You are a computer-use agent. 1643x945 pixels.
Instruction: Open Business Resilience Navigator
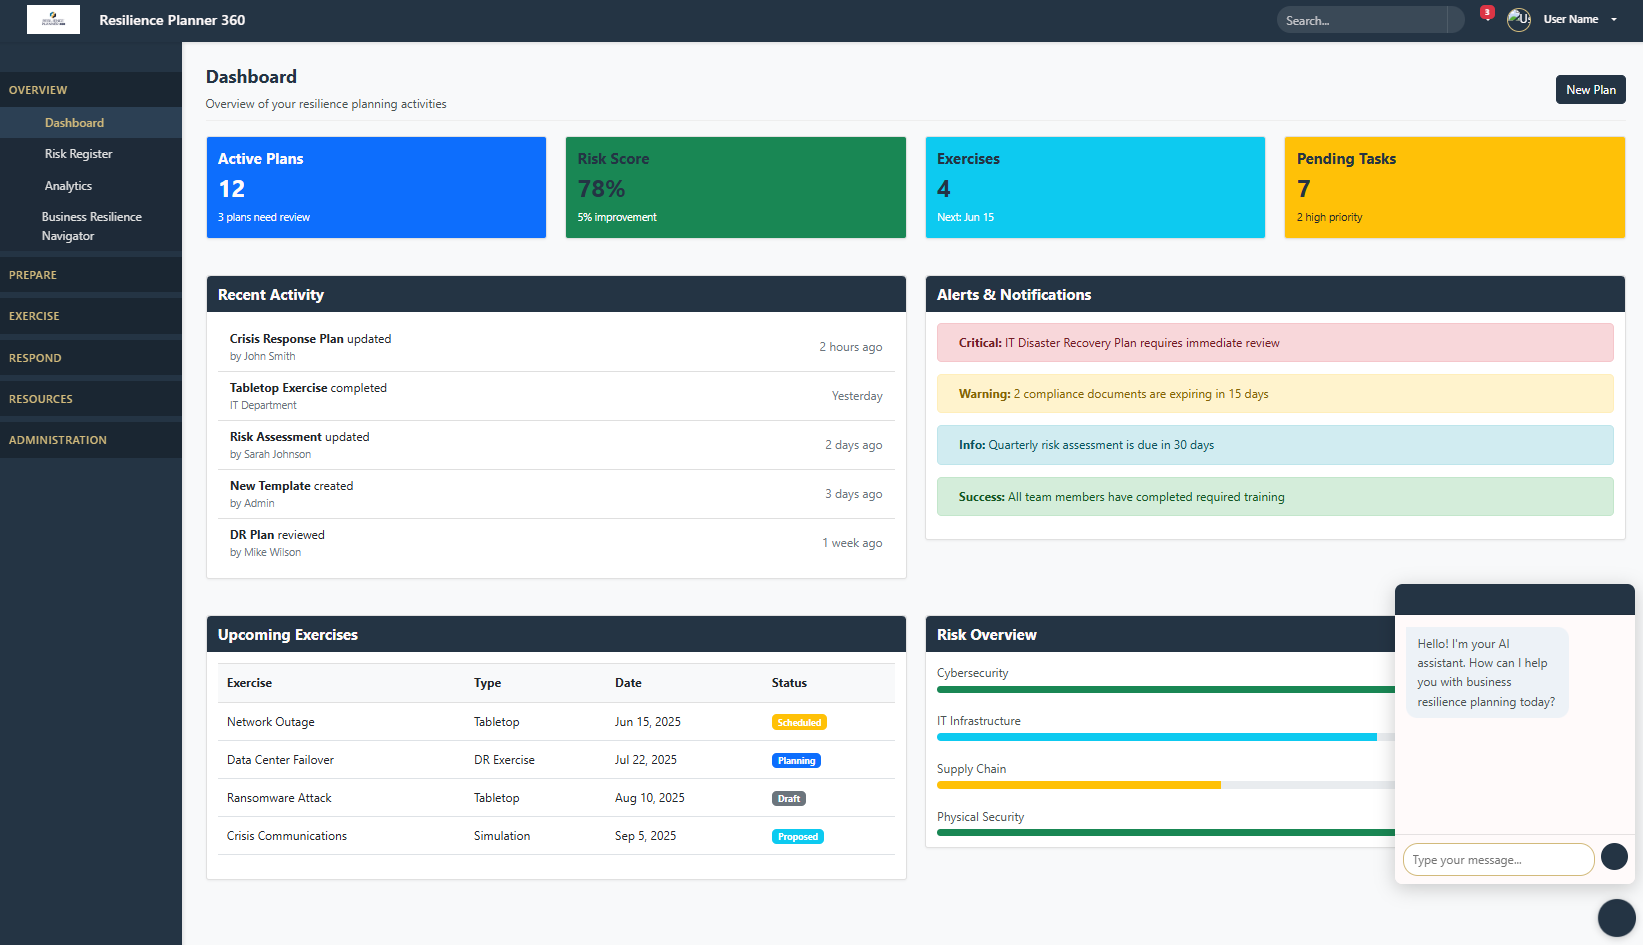(x=91, y=226)
